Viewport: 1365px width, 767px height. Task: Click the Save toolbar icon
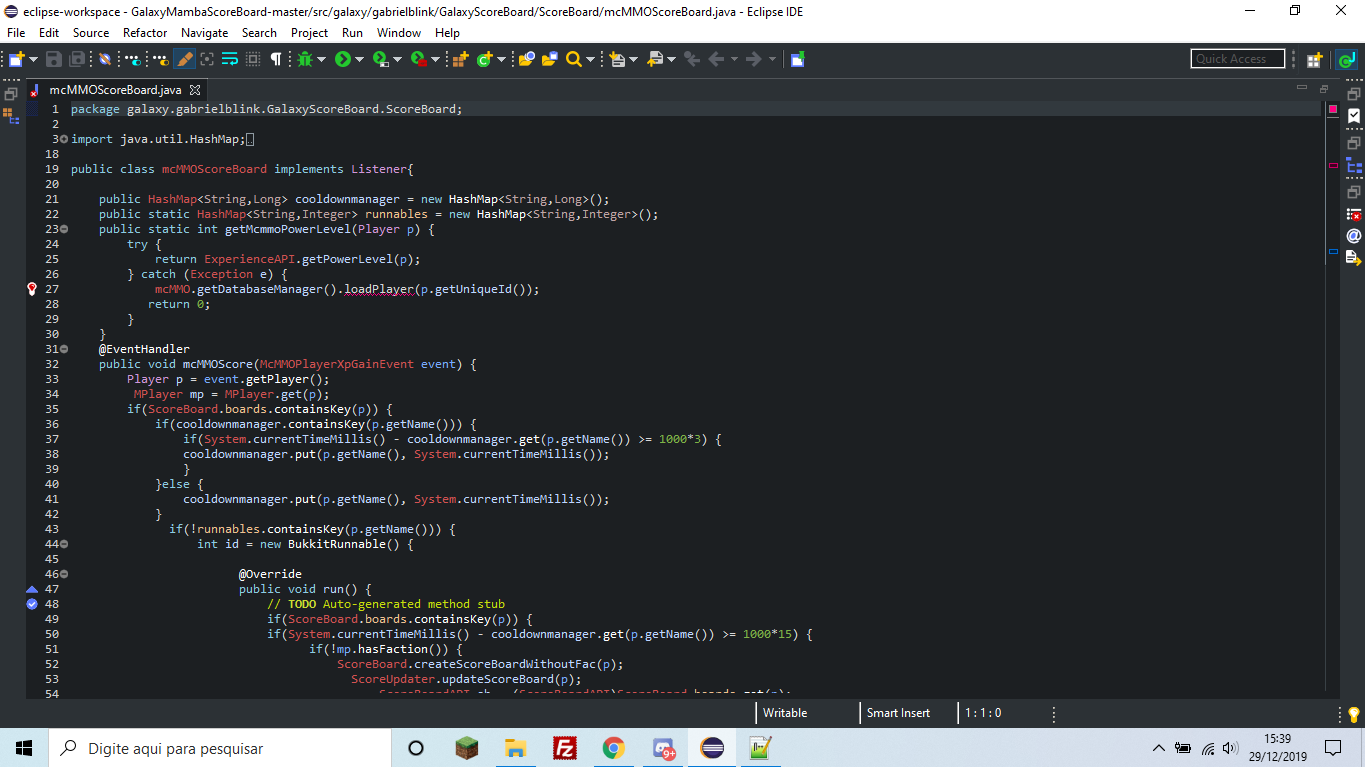point(53,59)
